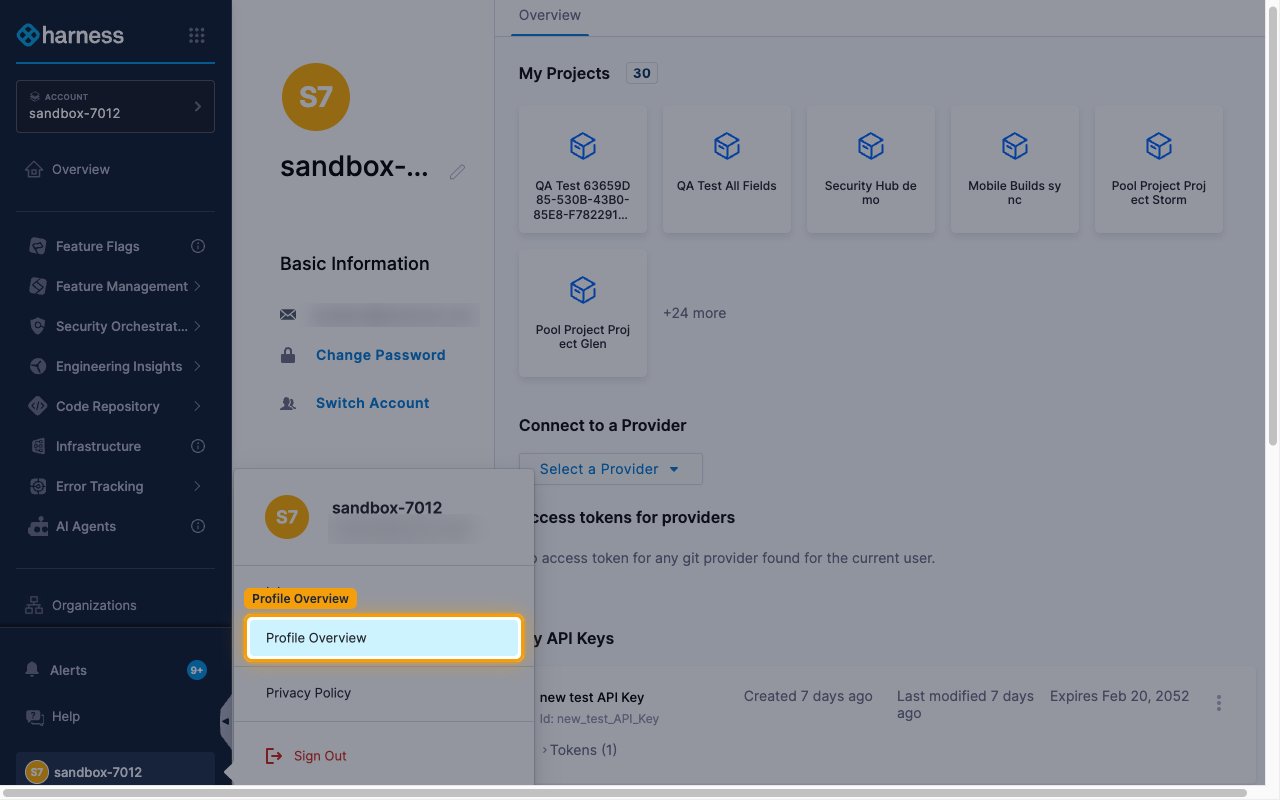
Task: Open Alerts bell icon
Action: [33, 670]
